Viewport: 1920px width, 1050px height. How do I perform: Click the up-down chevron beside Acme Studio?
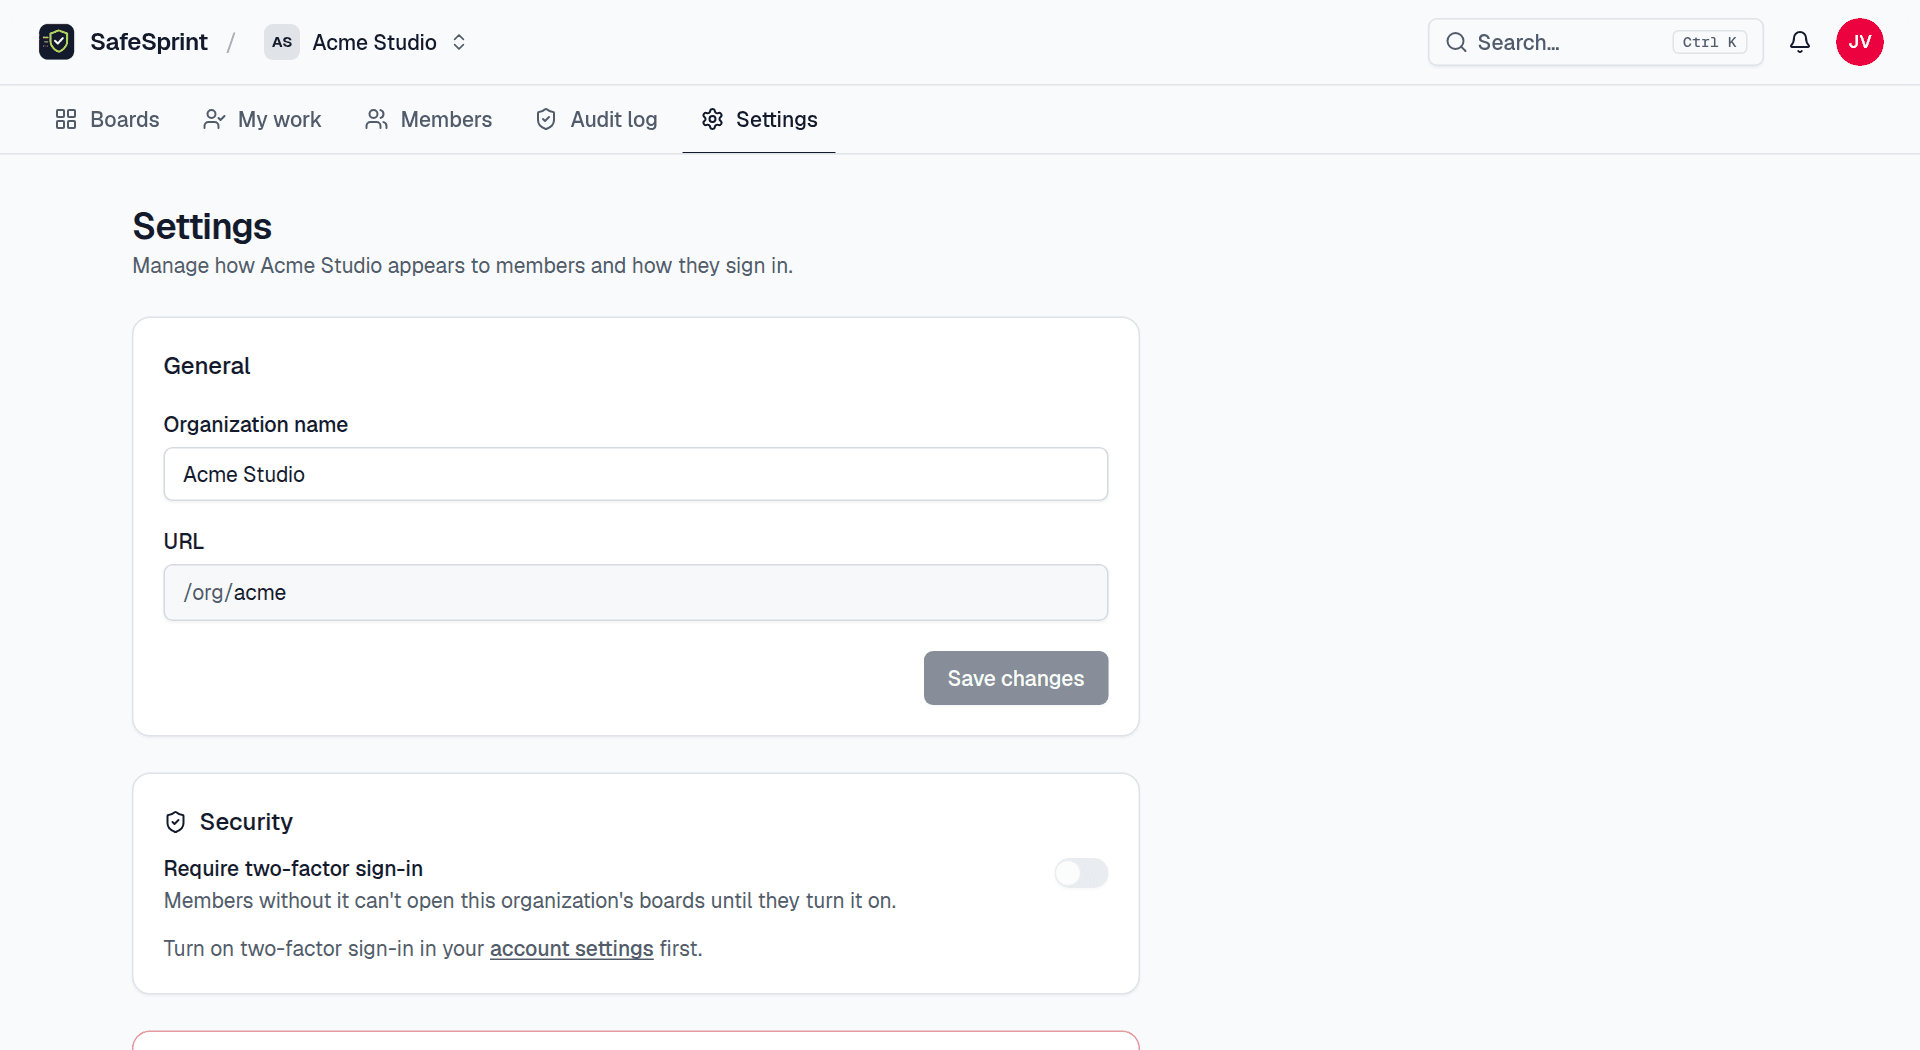(459, 42)
